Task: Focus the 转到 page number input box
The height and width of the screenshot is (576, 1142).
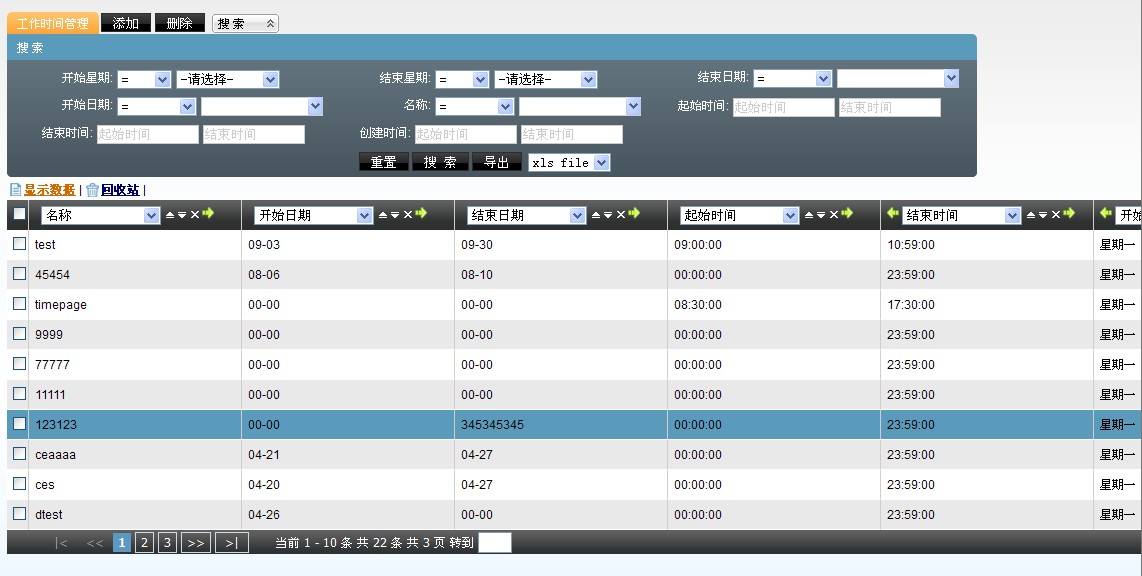Action: pyautogui.click(x=494, y=543)
